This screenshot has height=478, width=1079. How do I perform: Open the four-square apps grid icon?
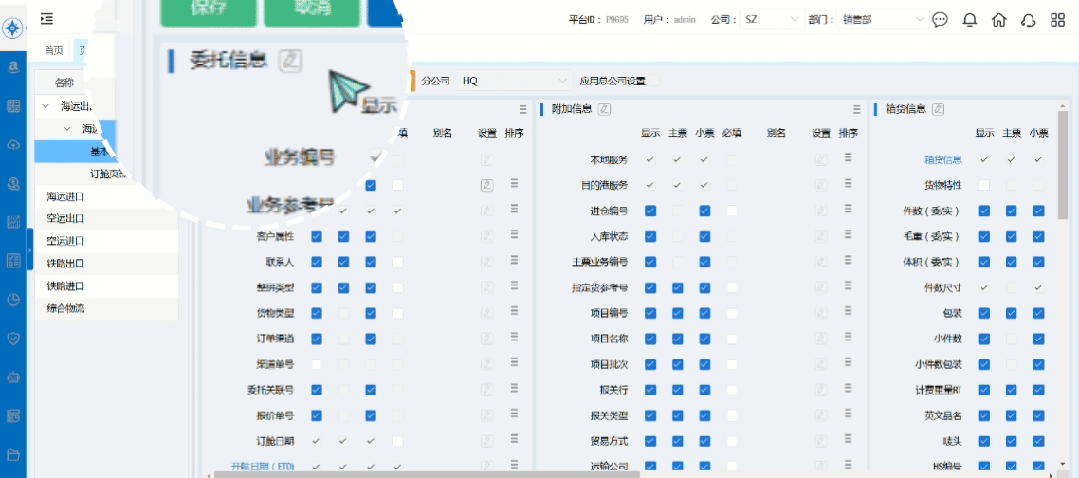tap(1058, 20)
